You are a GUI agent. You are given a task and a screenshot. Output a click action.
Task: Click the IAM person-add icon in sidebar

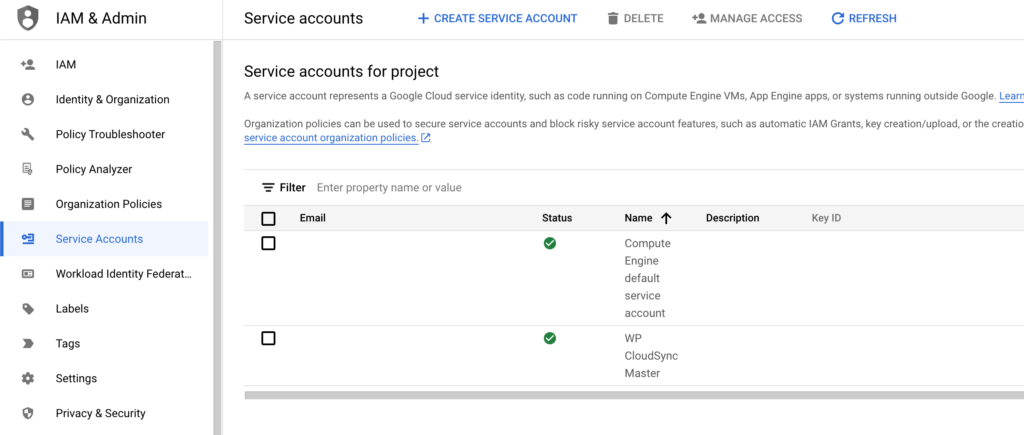click(28, 65)
